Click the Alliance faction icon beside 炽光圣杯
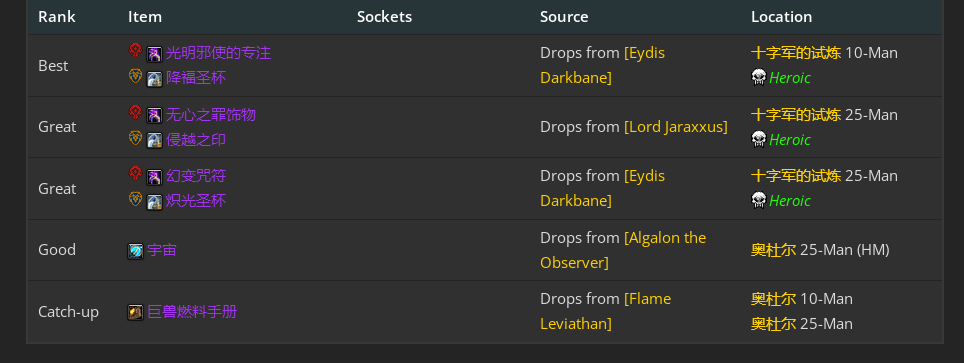Screen dimensions: 964x363 point(135,199)
